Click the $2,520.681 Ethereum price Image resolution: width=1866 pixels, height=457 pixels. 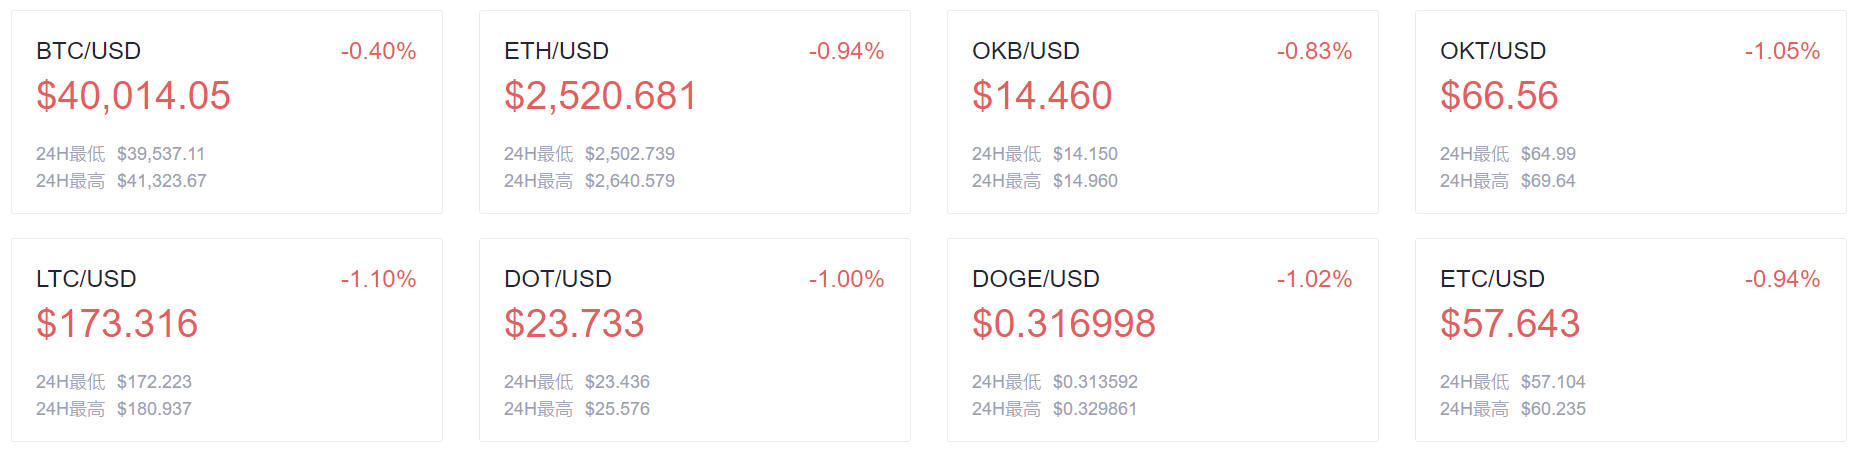(600, 96)
